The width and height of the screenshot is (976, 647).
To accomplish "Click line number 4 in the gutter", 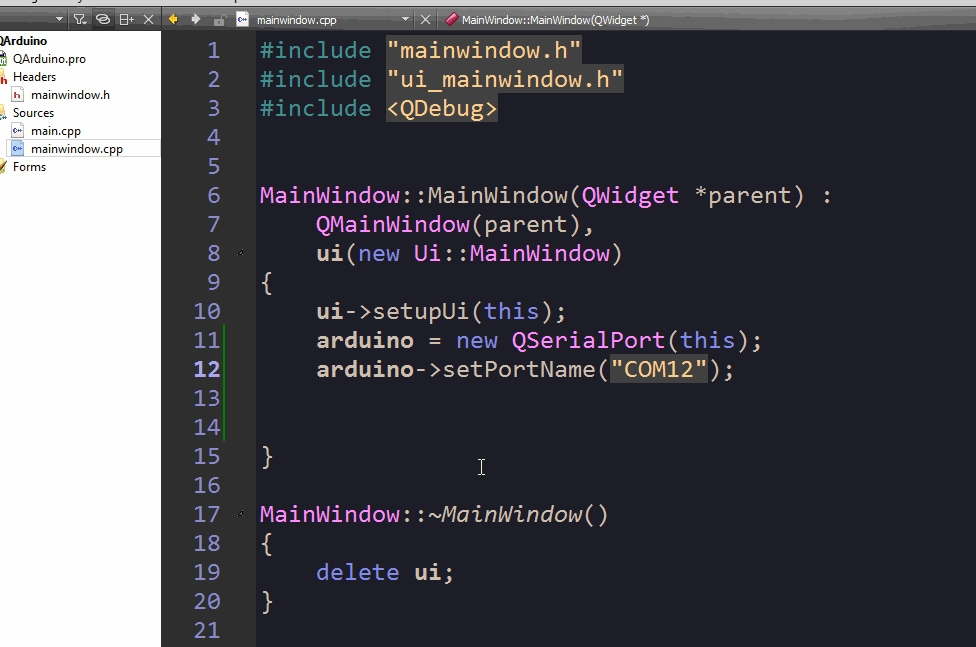I will pos(214,137).
